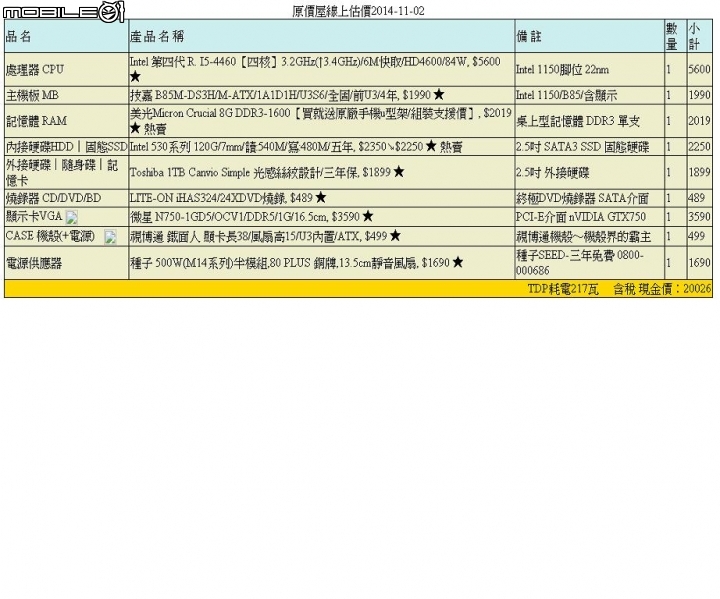Click broken image icon next to CASE 機殼
Screen dimensions: 720x599
(x=110, y=237)
